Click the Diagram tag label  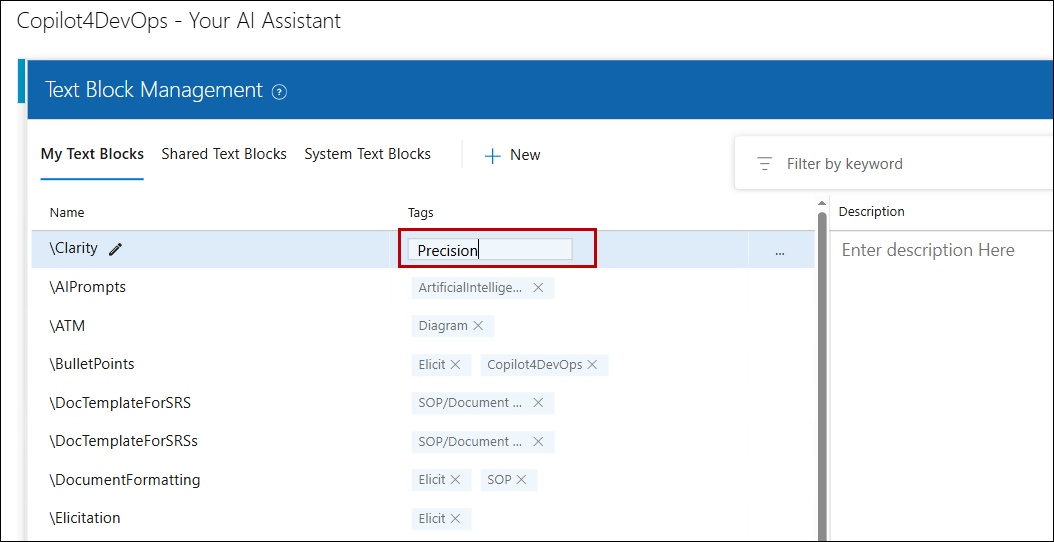click(443, 325)
